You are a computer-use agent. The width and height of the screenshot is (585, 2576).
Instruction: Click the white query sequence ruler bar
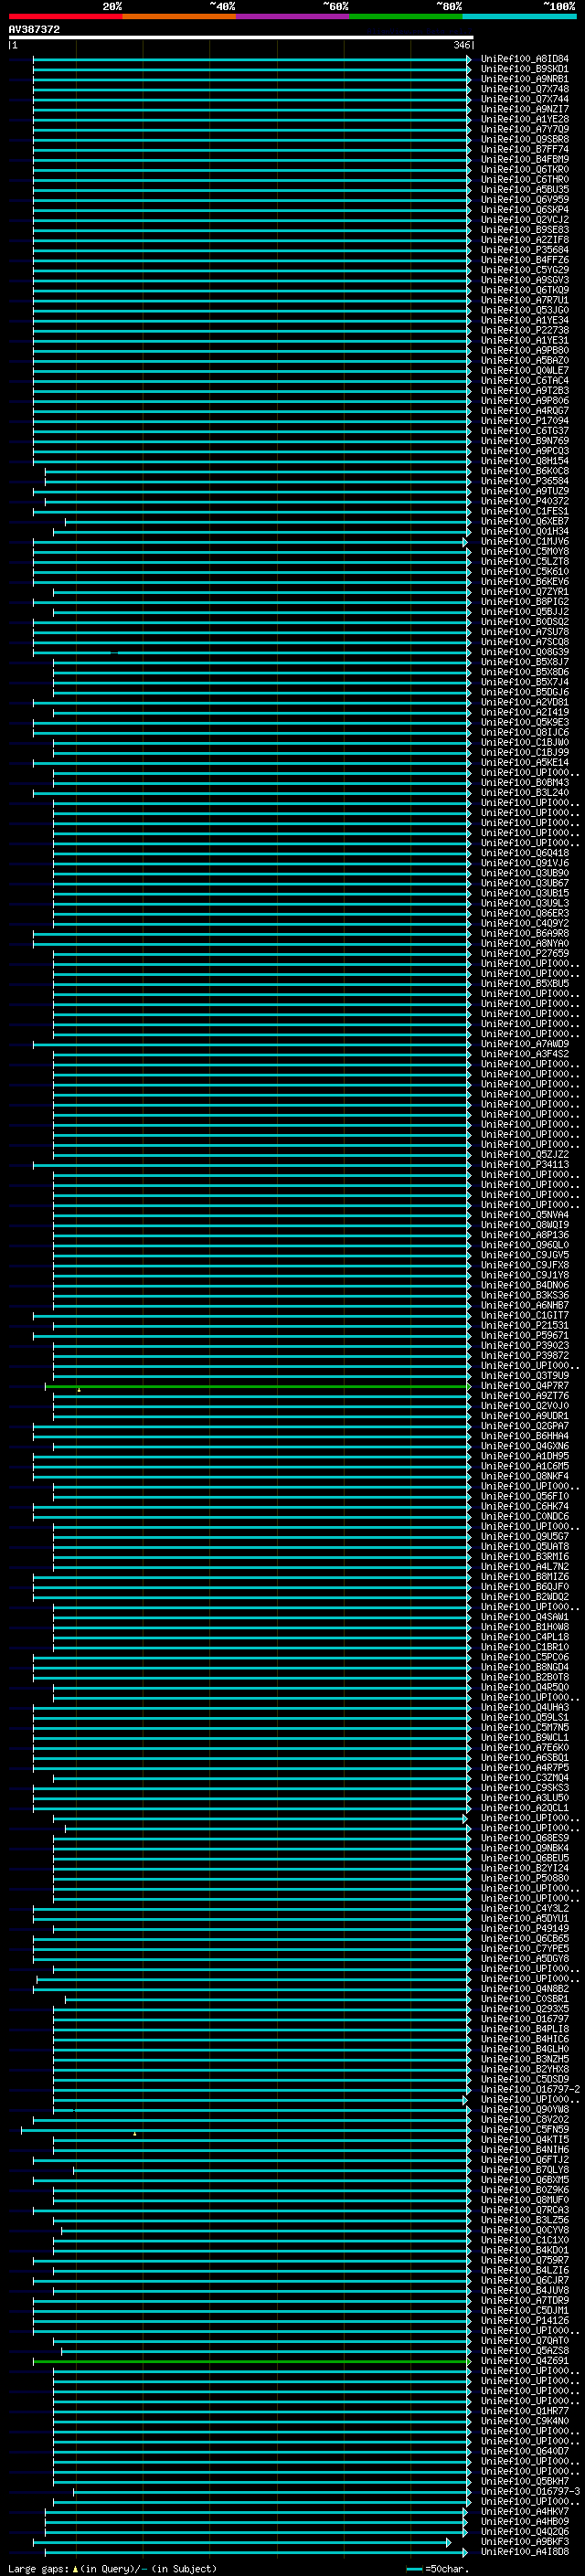[241, 38]
